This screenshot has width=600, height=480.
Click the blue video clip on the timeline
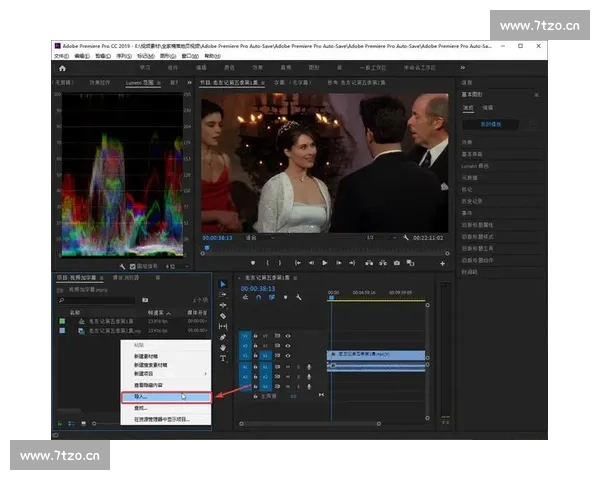tap(376, 355)
